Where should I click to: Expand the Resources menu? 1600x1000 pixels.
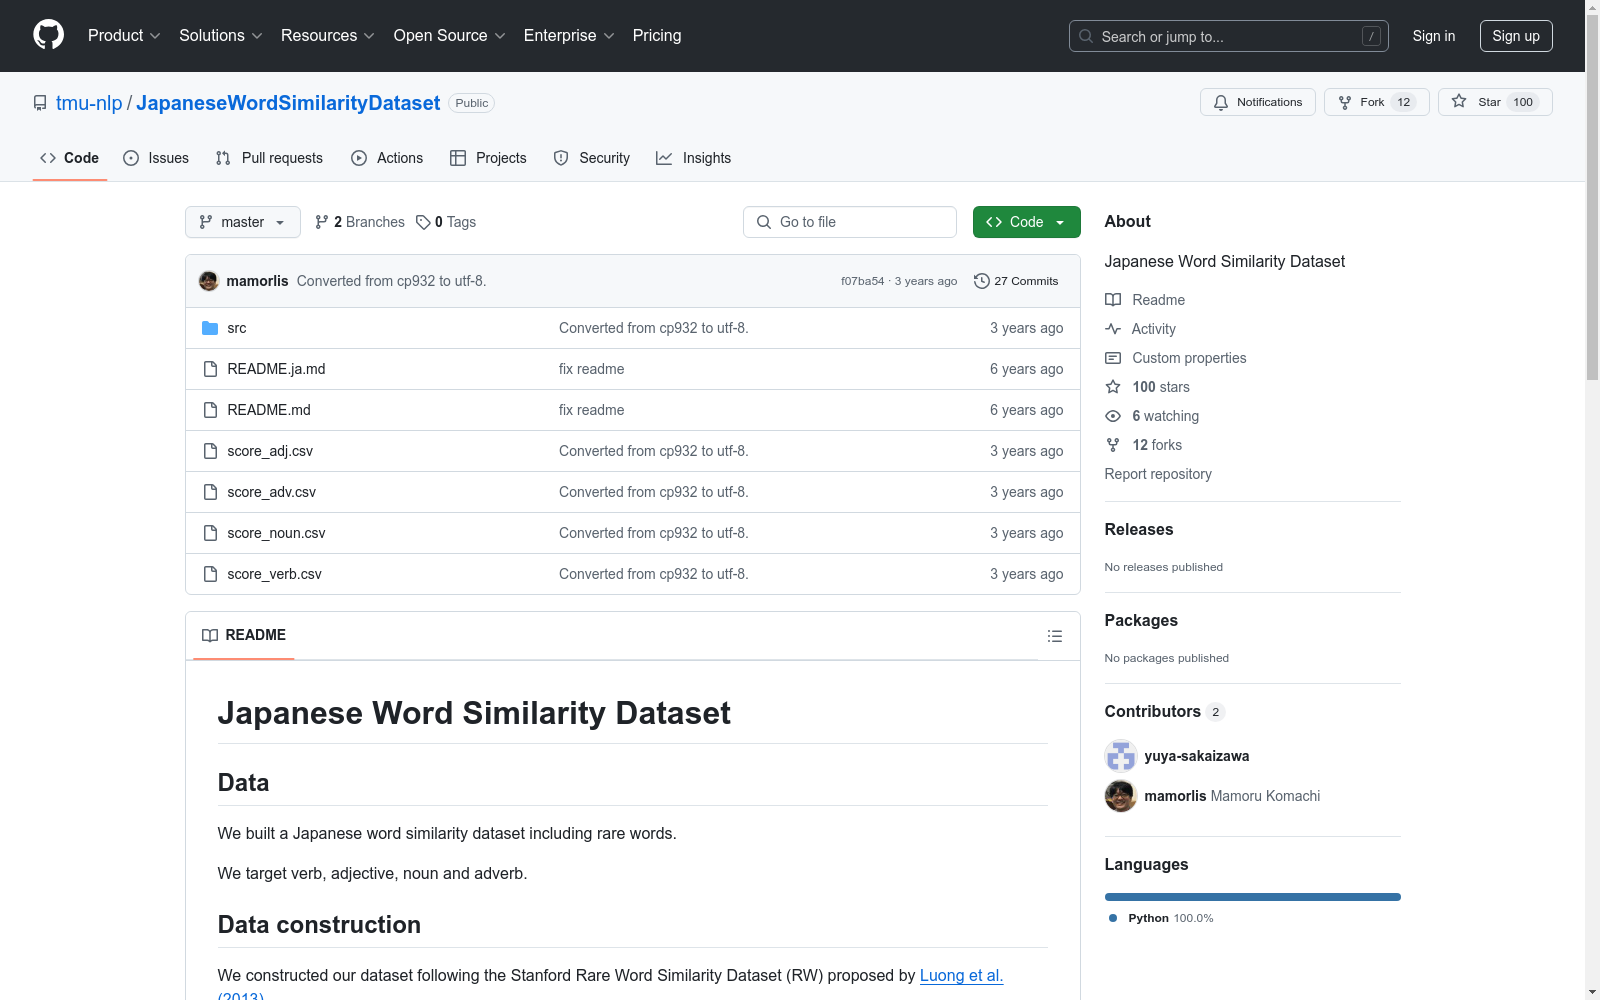[328, 35]
